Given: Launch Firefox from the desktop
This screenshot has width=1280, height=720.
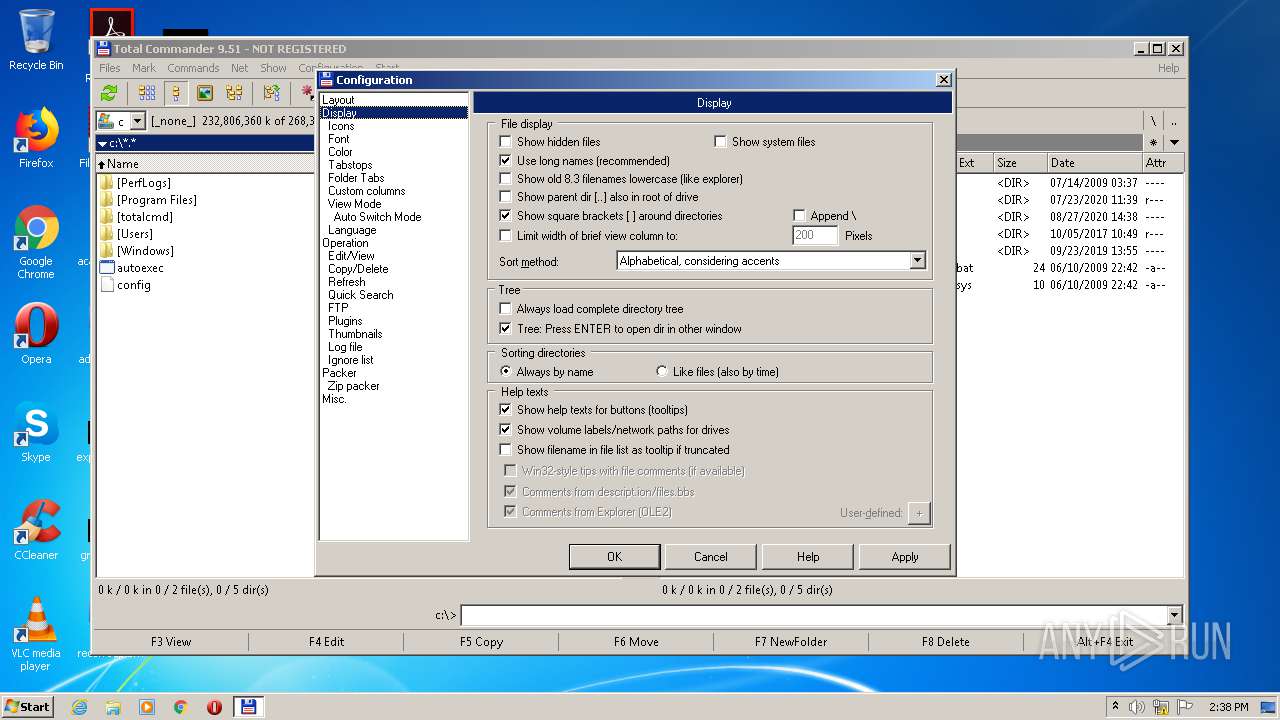Looking at the screenshot, I should 36,138.
